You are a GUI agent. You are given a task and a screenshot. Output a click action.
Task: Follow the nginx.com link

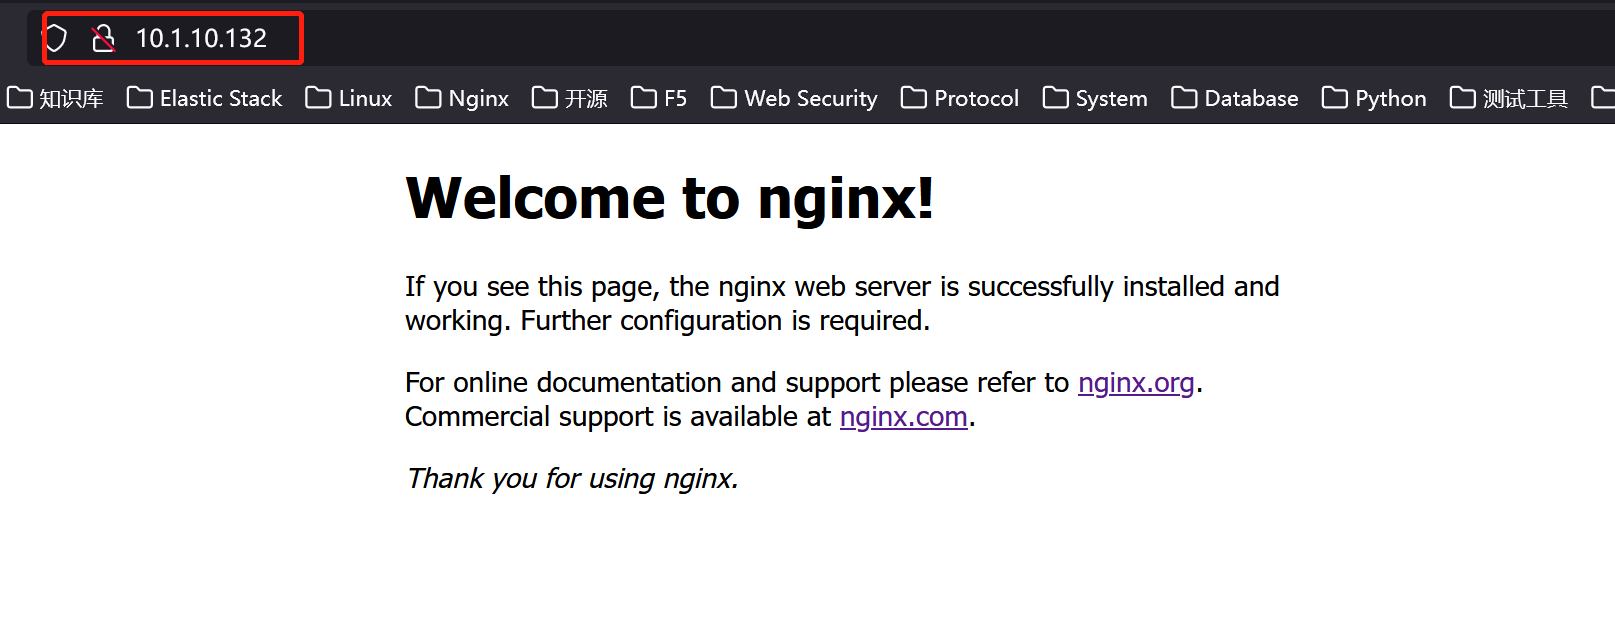(x=904, y=417)
